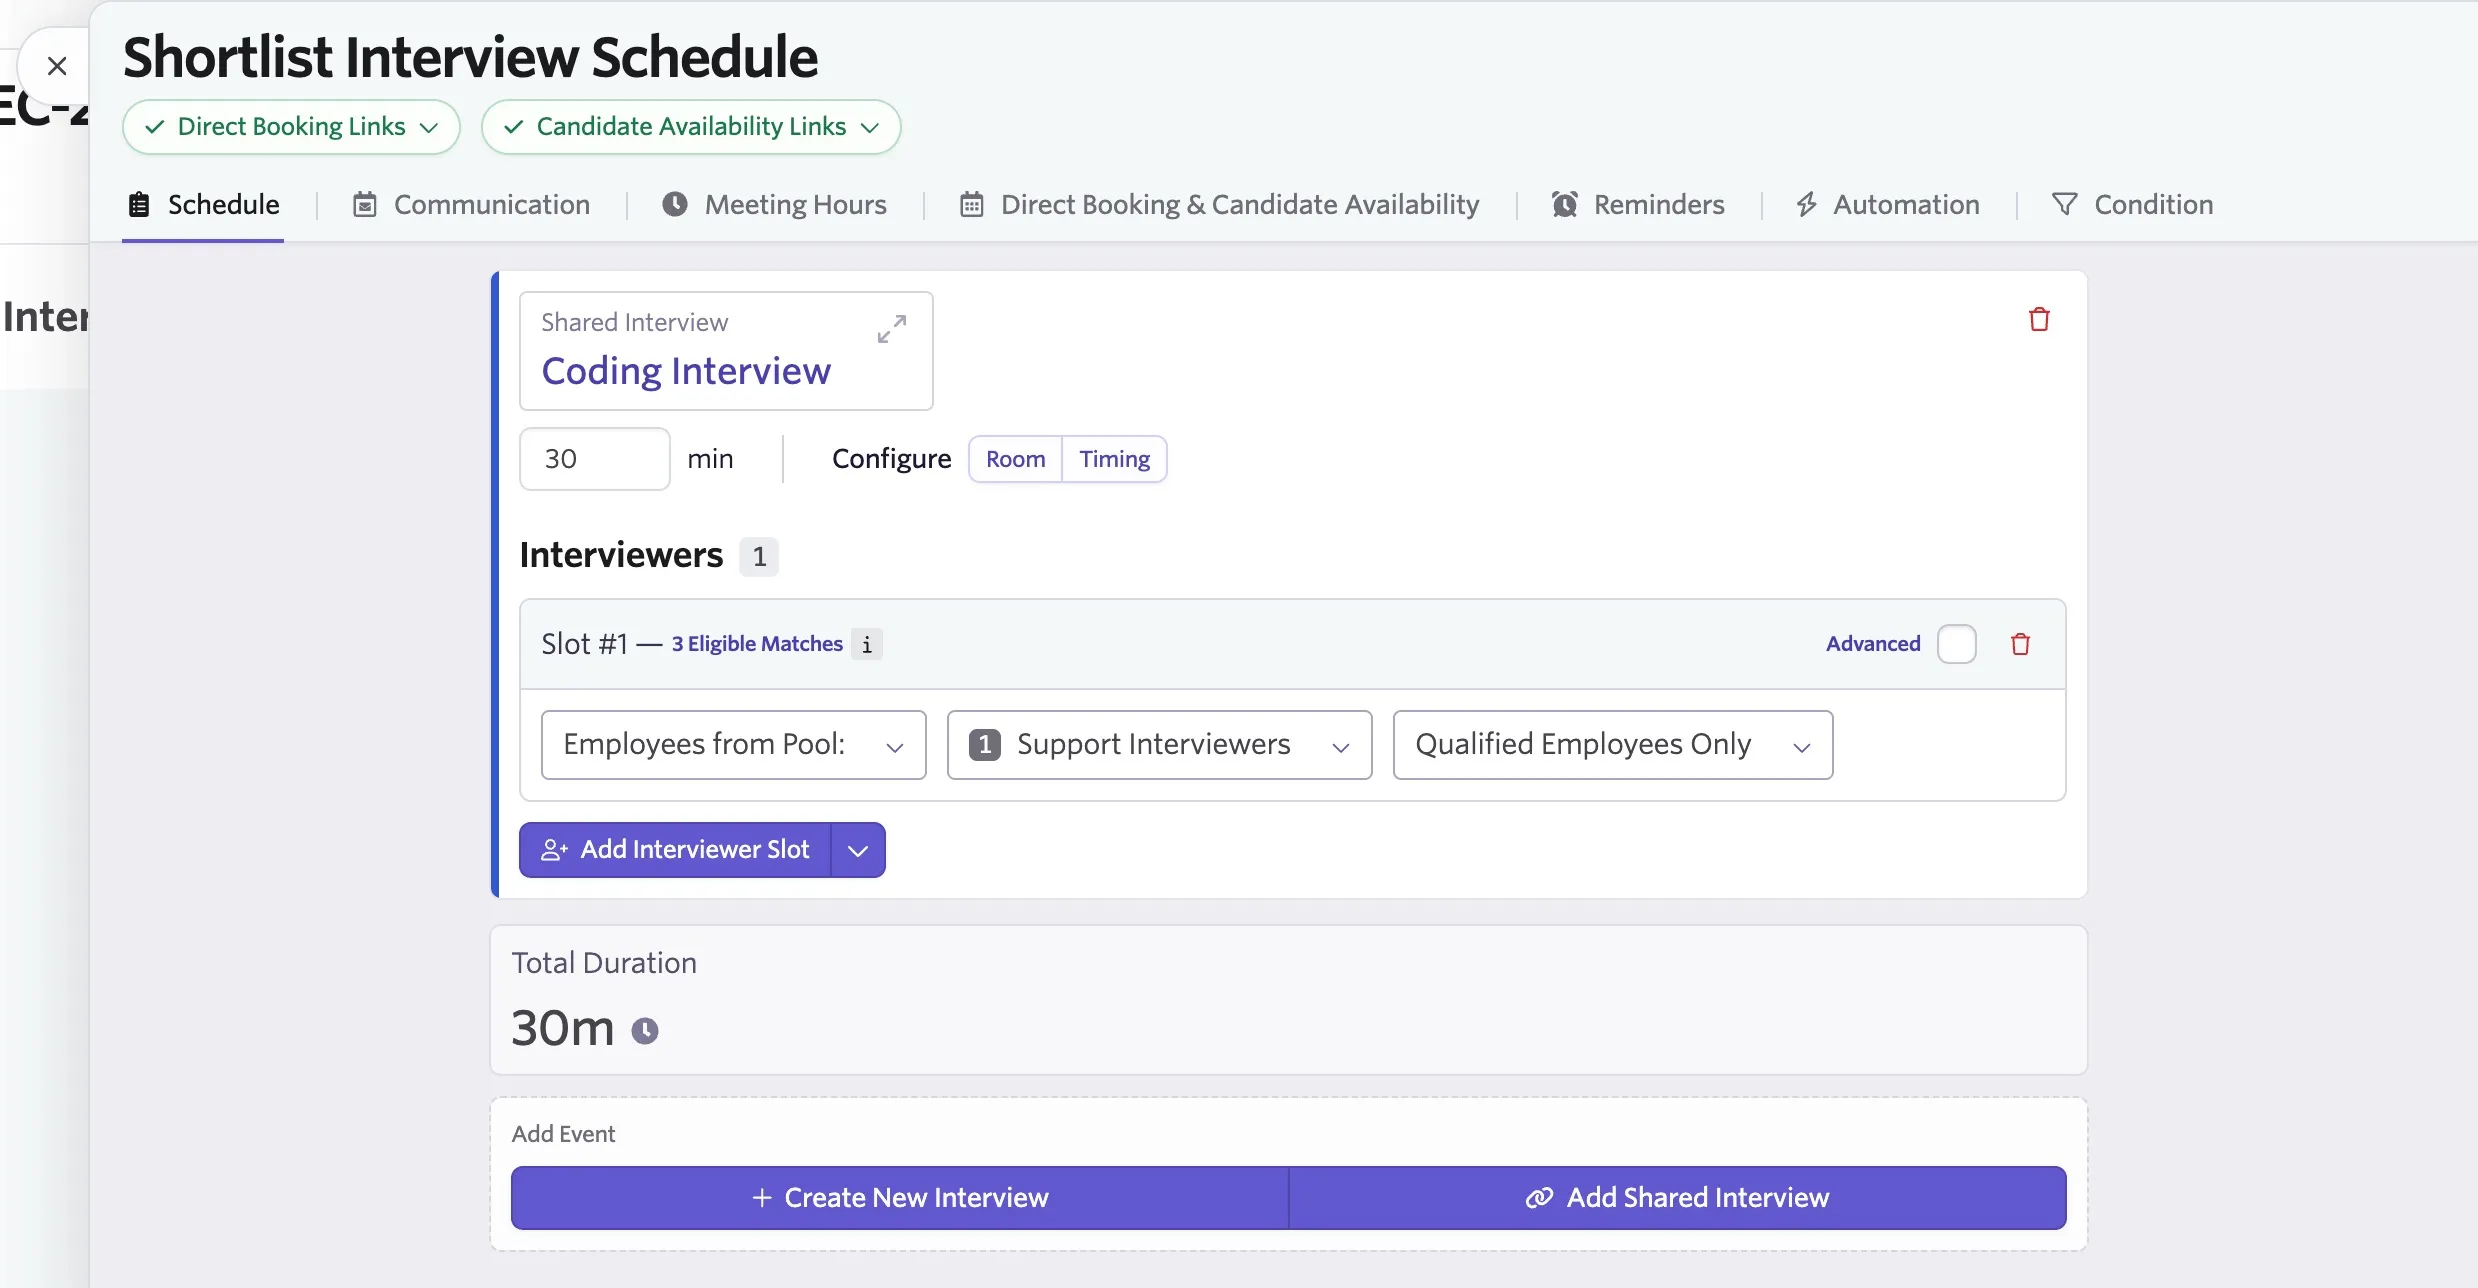Click the 3 Eligible Matches link
Screen dimensions: 2478x1288
click(757, 644)
